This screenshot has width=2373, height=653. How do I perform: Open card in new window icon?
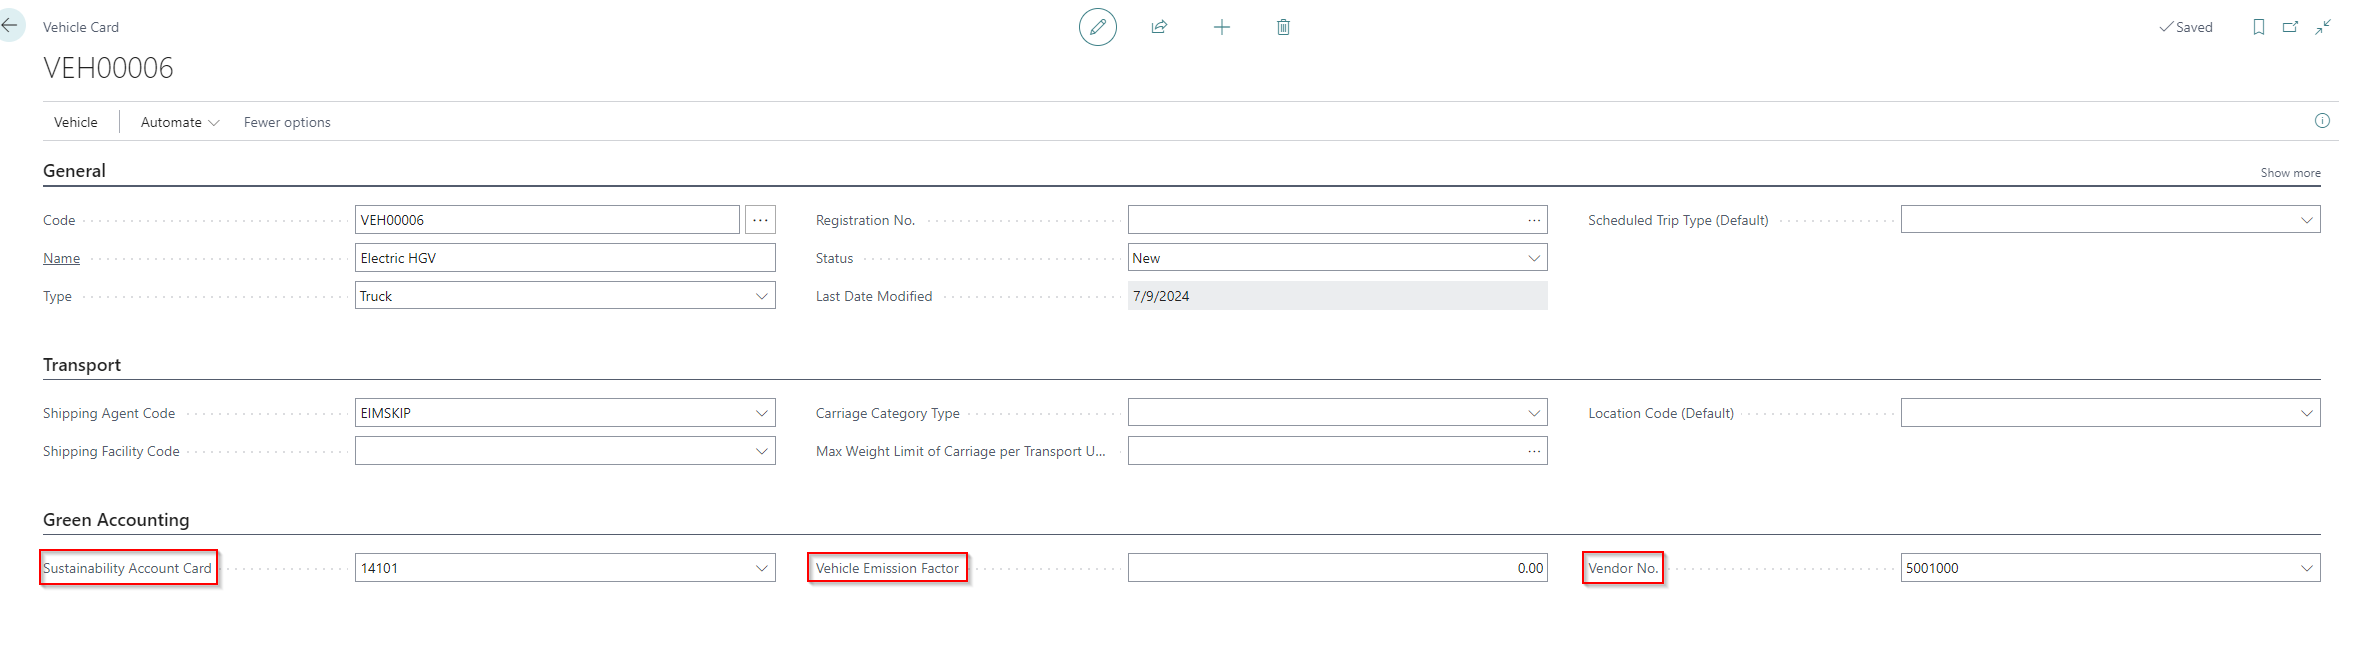[2290, 27]
